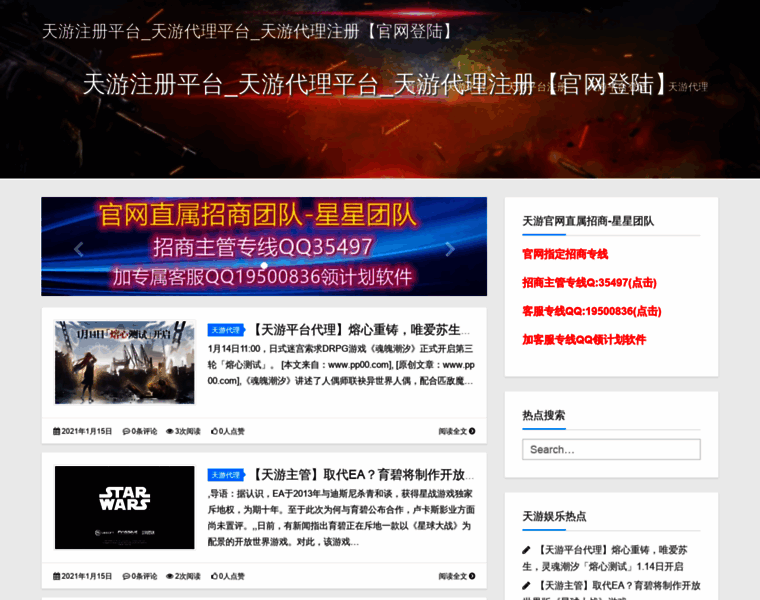
Task: Click the site title in top header
Action: click(x=248, y=32)
